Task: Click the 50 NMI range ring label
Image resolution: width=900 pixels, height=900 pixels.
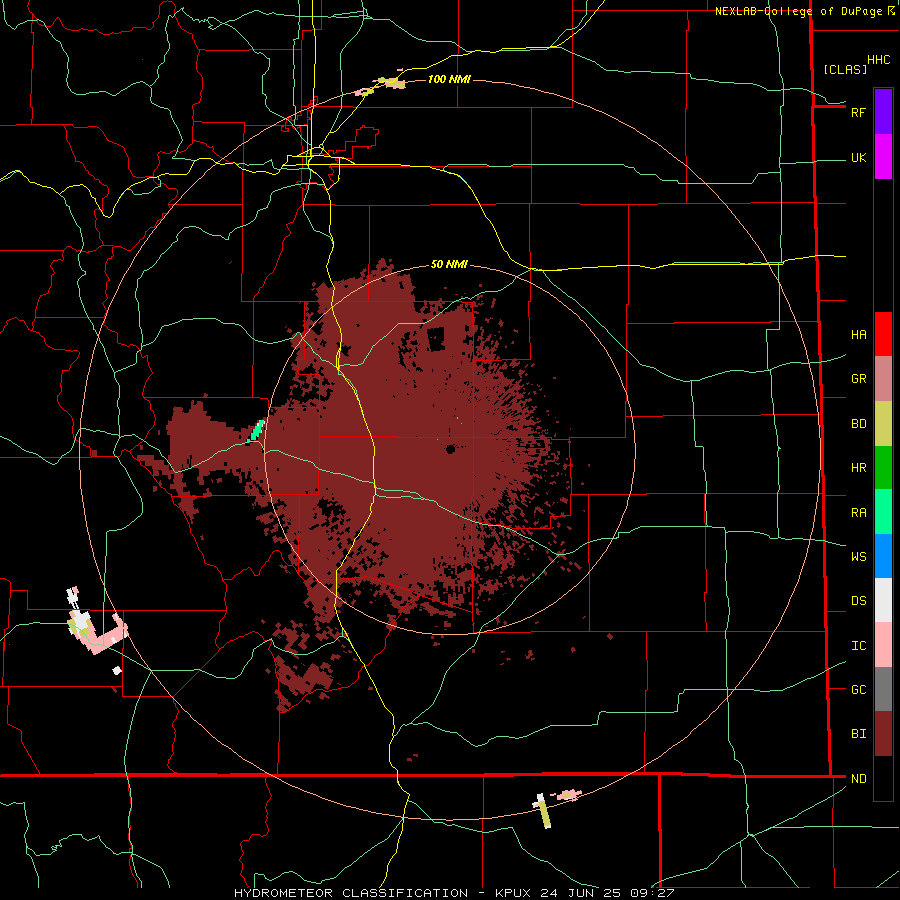Action: (449, 265)
